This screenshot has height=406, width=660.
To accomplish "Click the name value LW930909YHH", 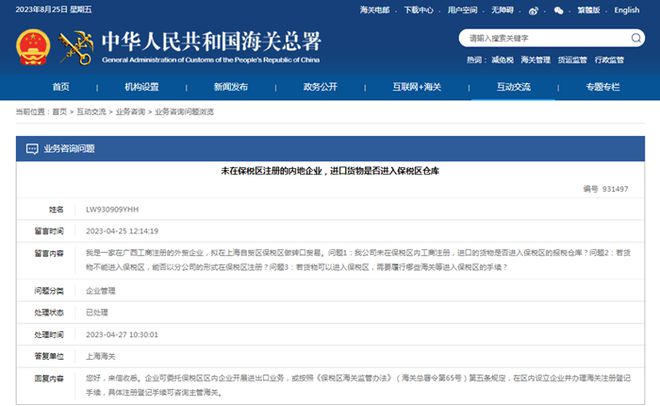I will pos(112,210).
